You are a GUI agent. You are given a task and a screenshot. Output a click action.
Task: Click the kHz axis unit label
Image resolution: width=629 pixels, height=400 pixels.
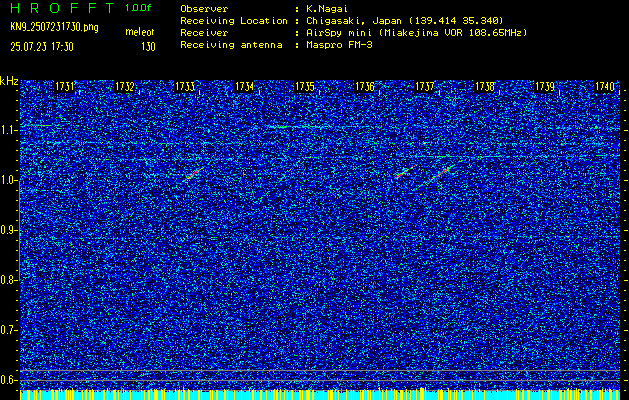pyautogui.click(x=9, y=81)
